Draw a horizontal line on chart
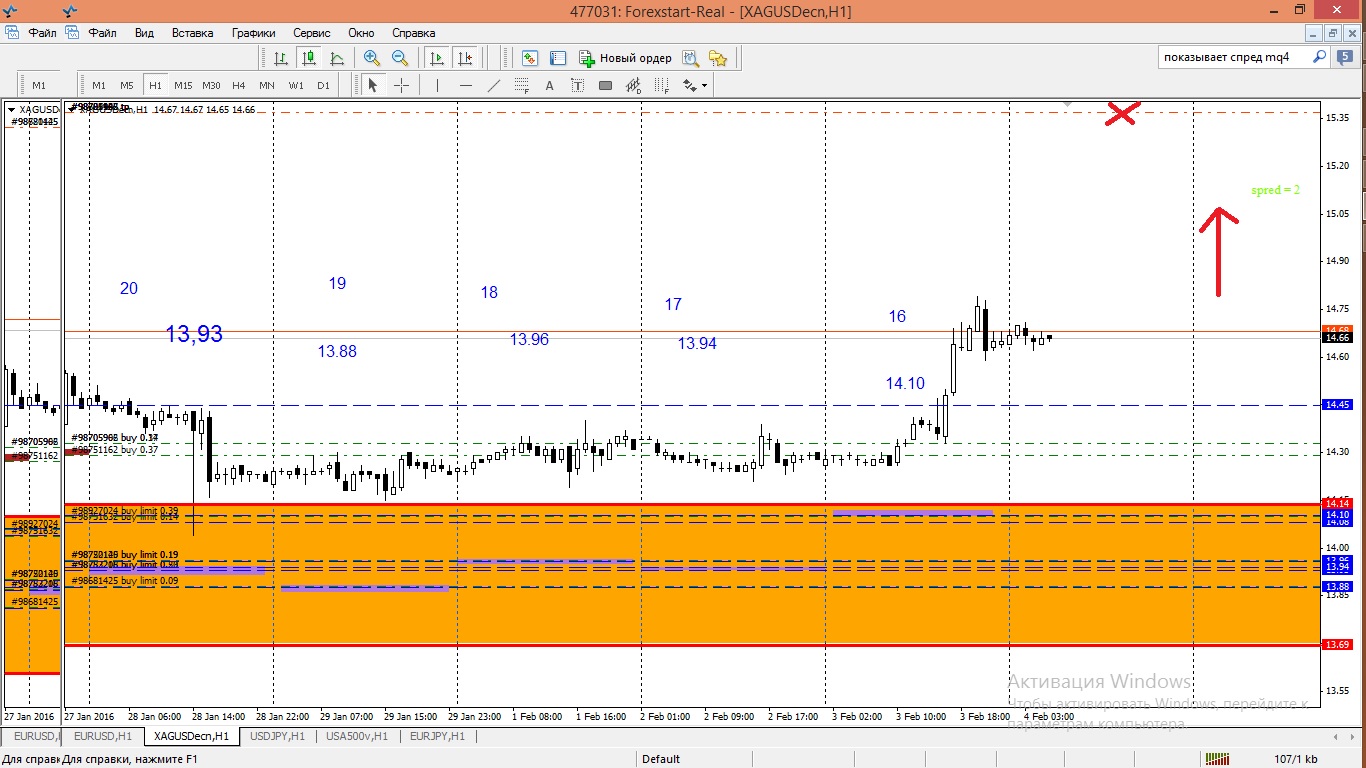 (465, 86)
